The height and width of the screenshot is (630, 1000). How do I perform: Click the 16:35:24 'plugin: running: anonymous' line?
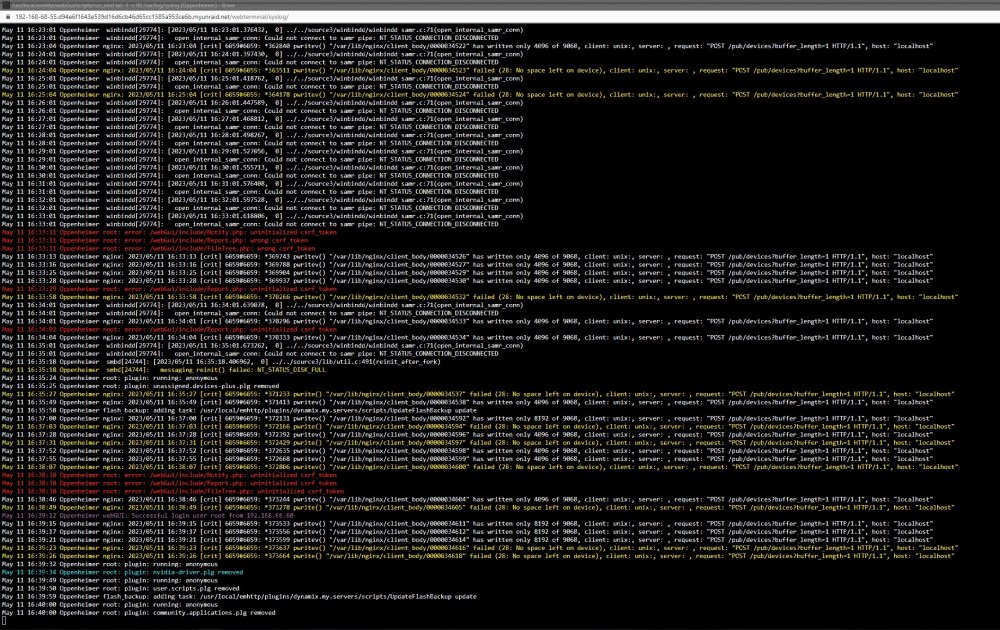(x=110, y=377)
